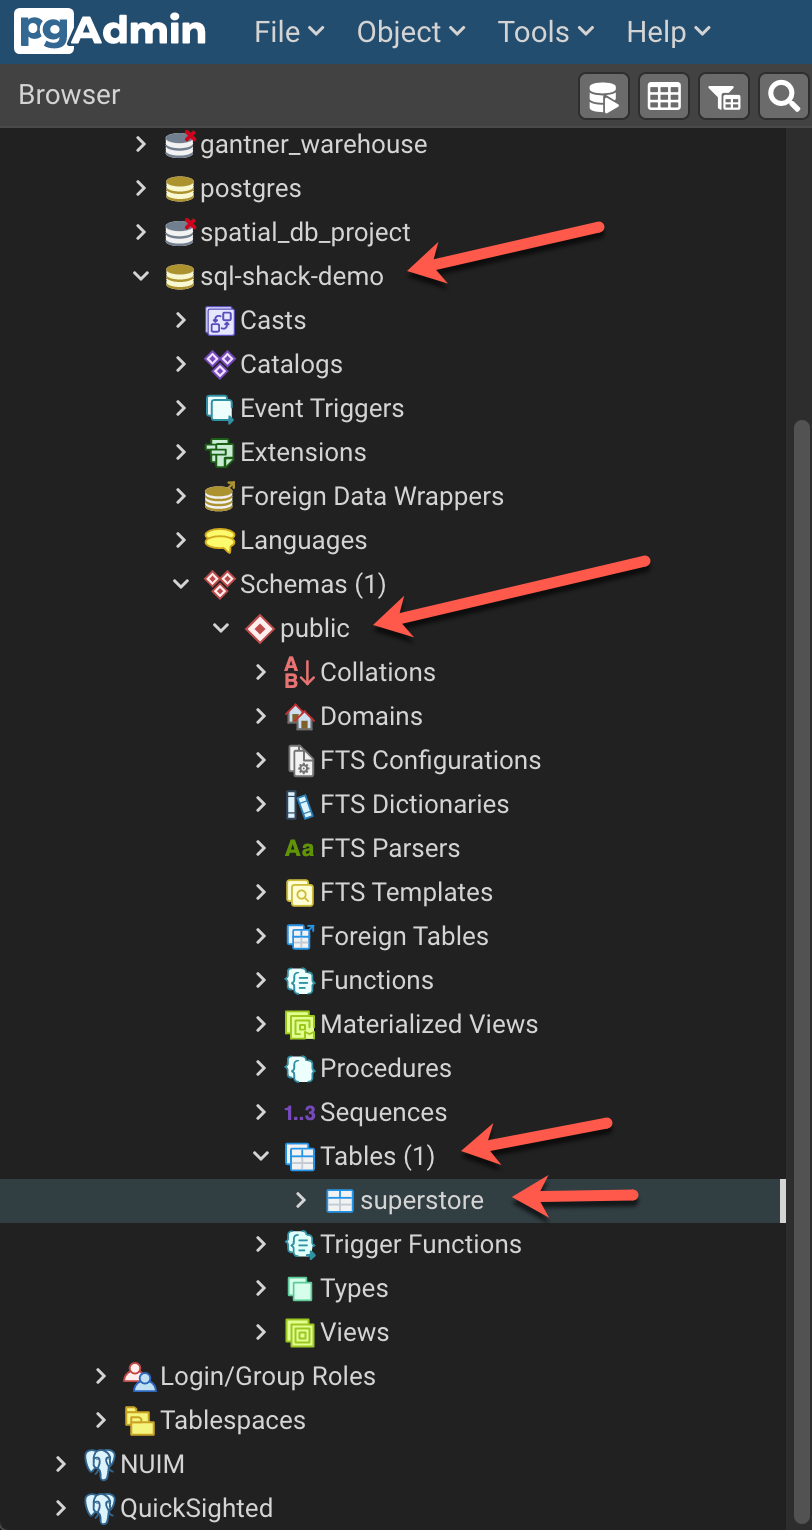
Task: Open the search objects magnifier icon
Action: click(783, 96)
